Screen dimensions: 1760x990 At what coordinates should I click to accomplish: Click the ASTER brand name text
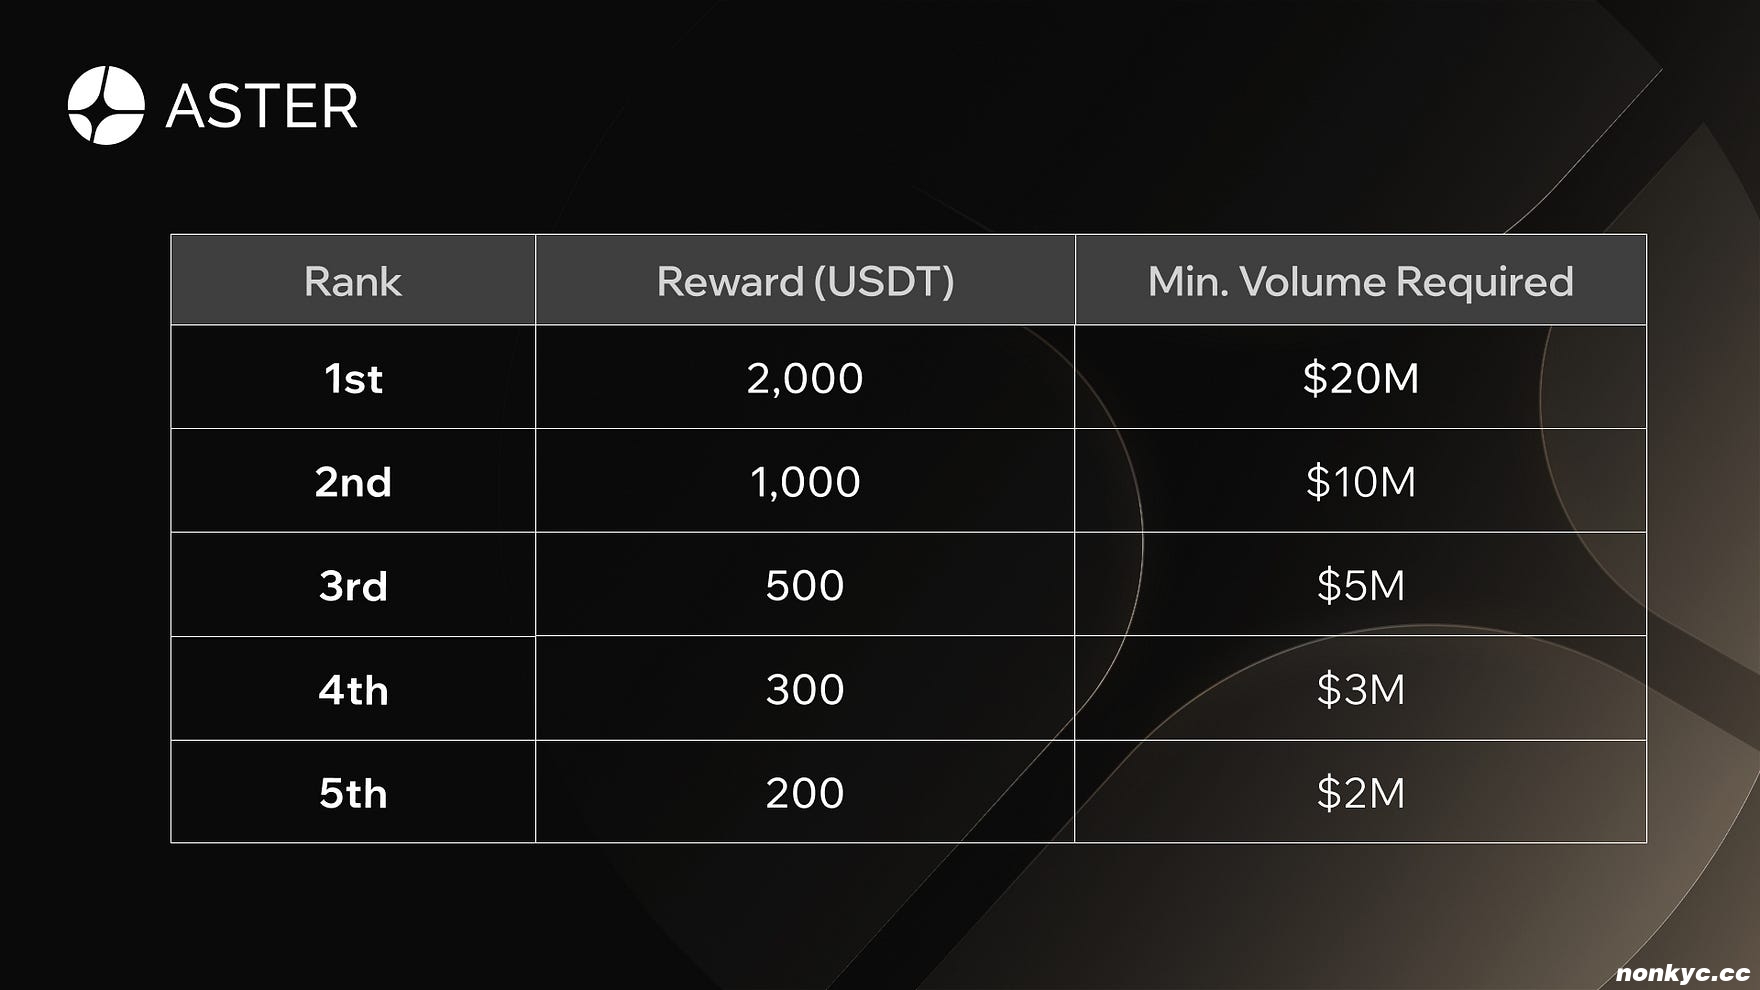click(262, 107)
